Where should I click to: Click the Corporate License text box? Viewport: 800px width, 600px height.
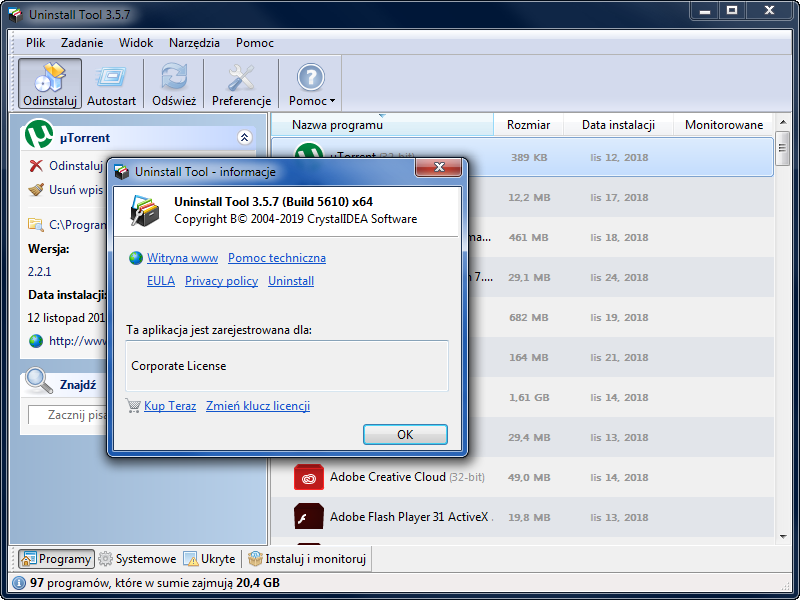coord(287,366)
